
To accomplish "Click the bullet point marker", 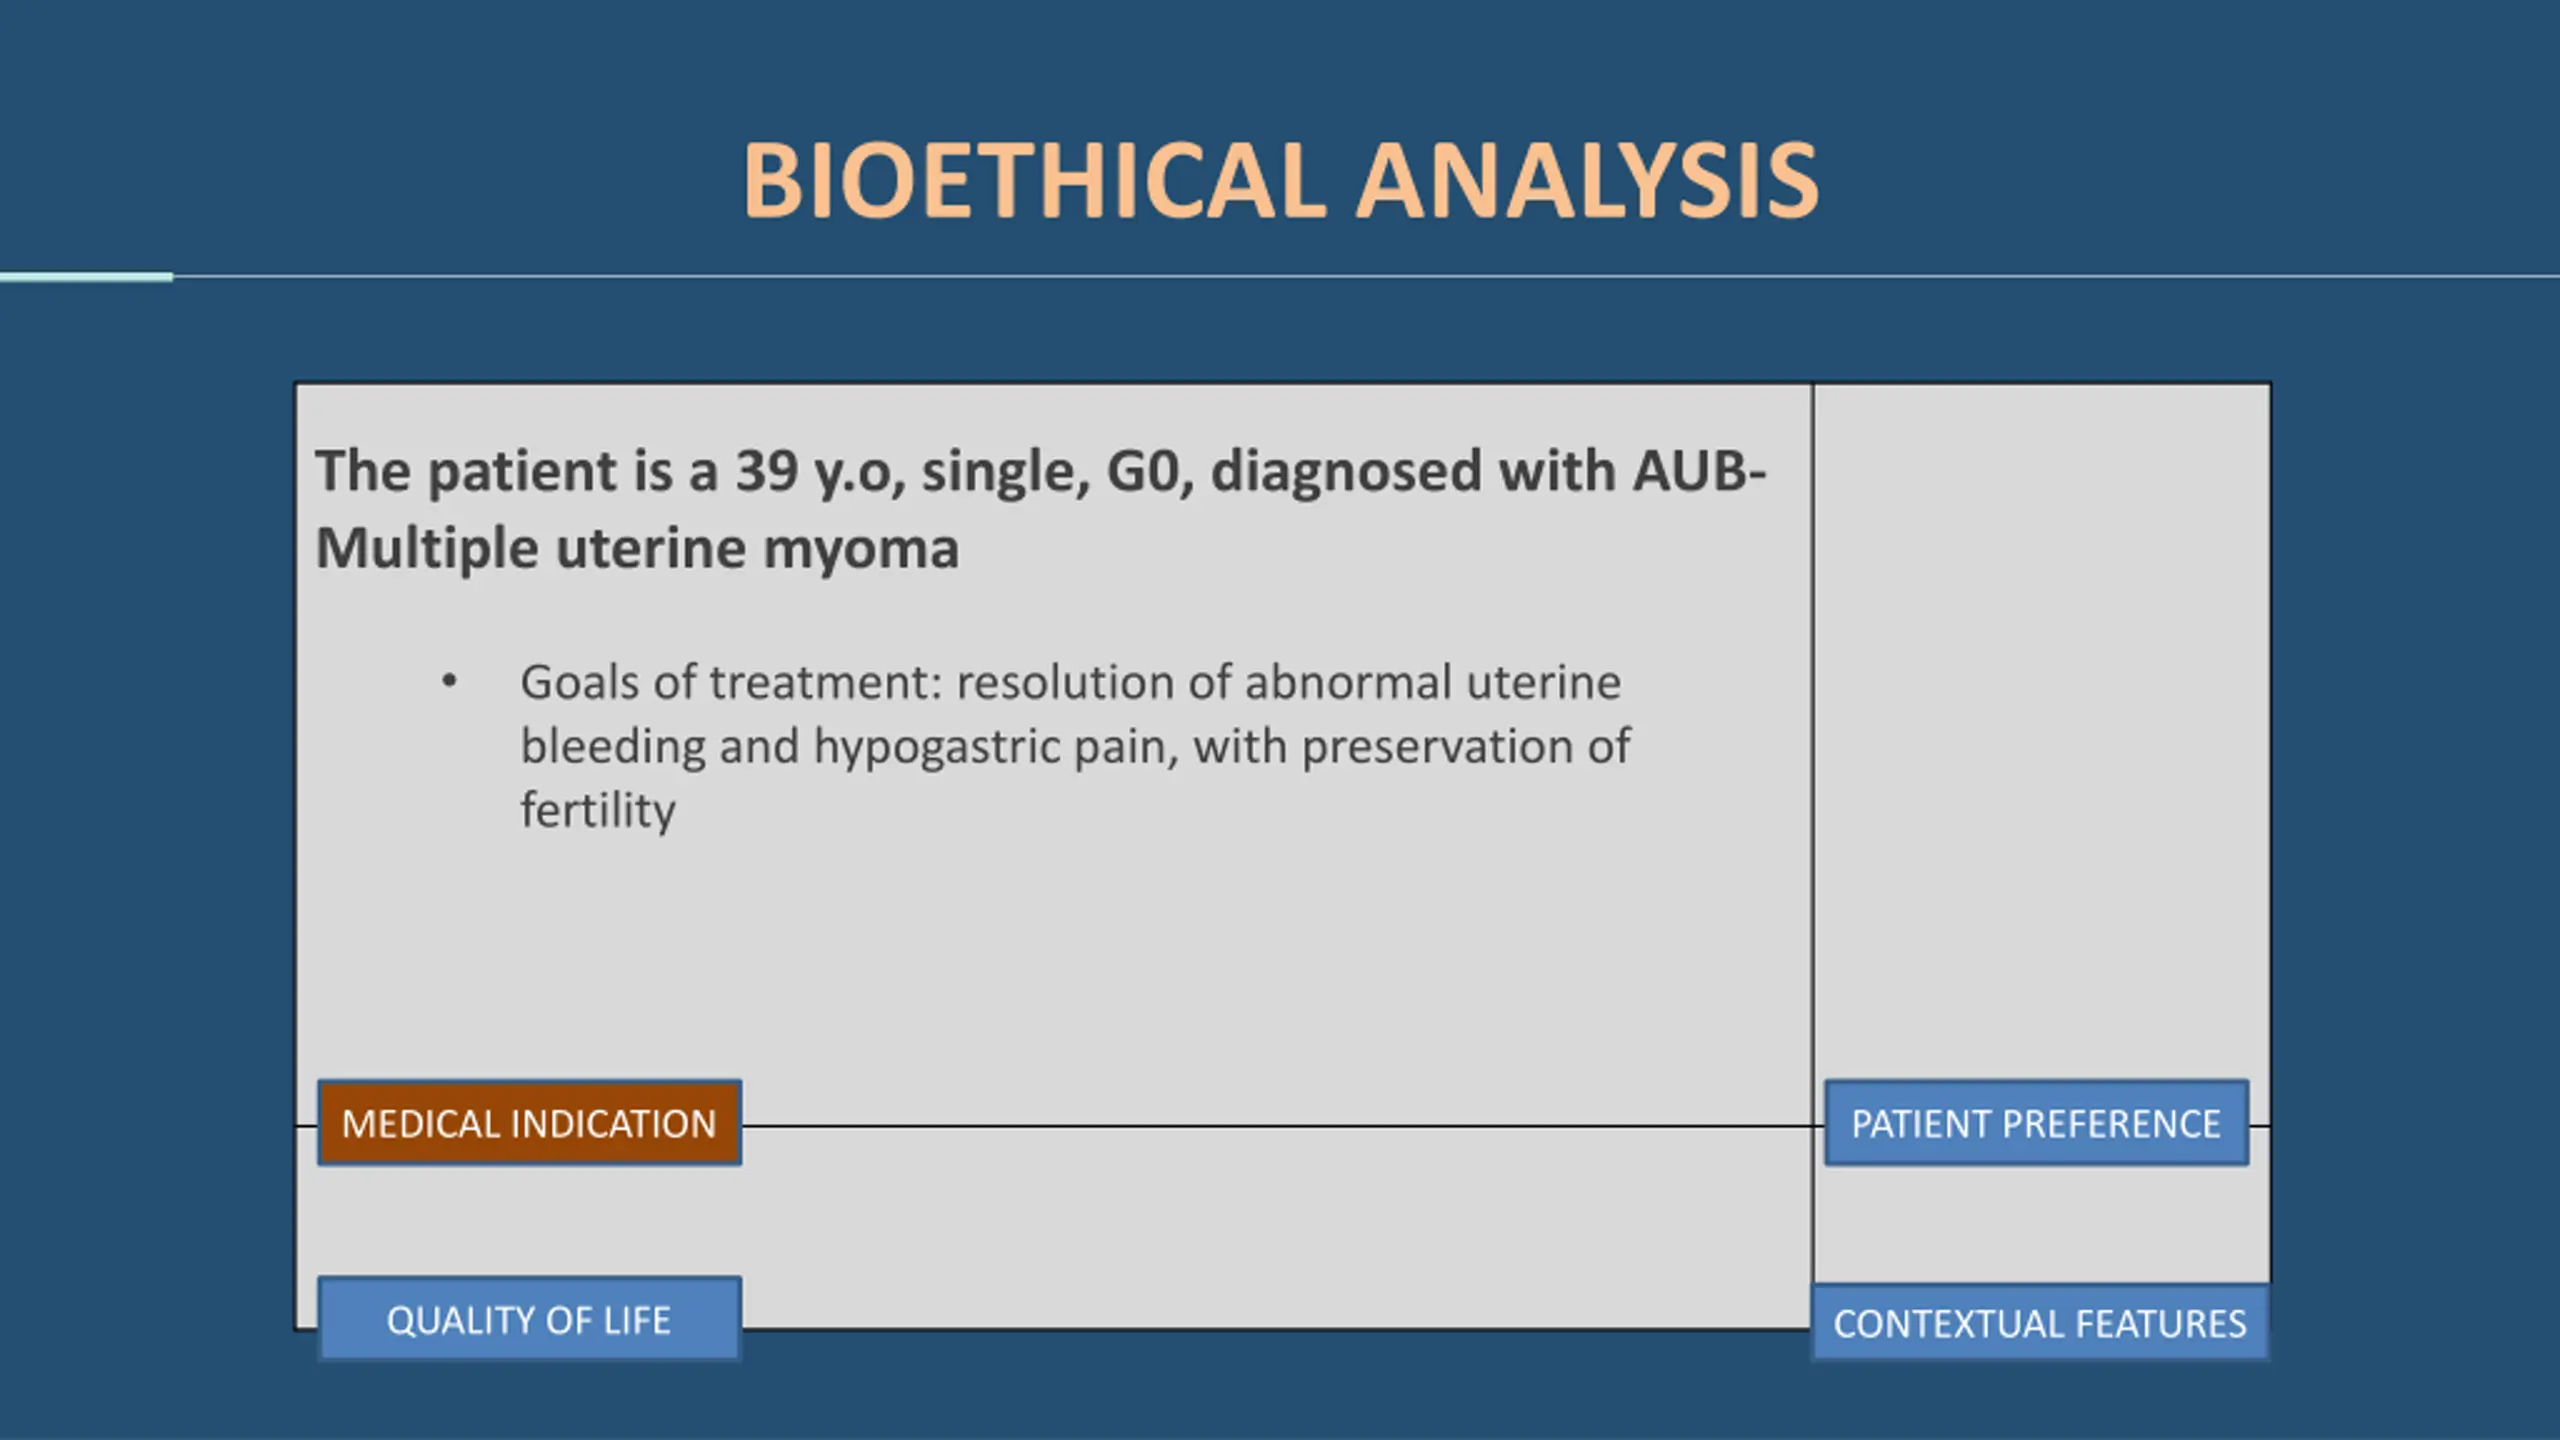I will pos(449,682).
